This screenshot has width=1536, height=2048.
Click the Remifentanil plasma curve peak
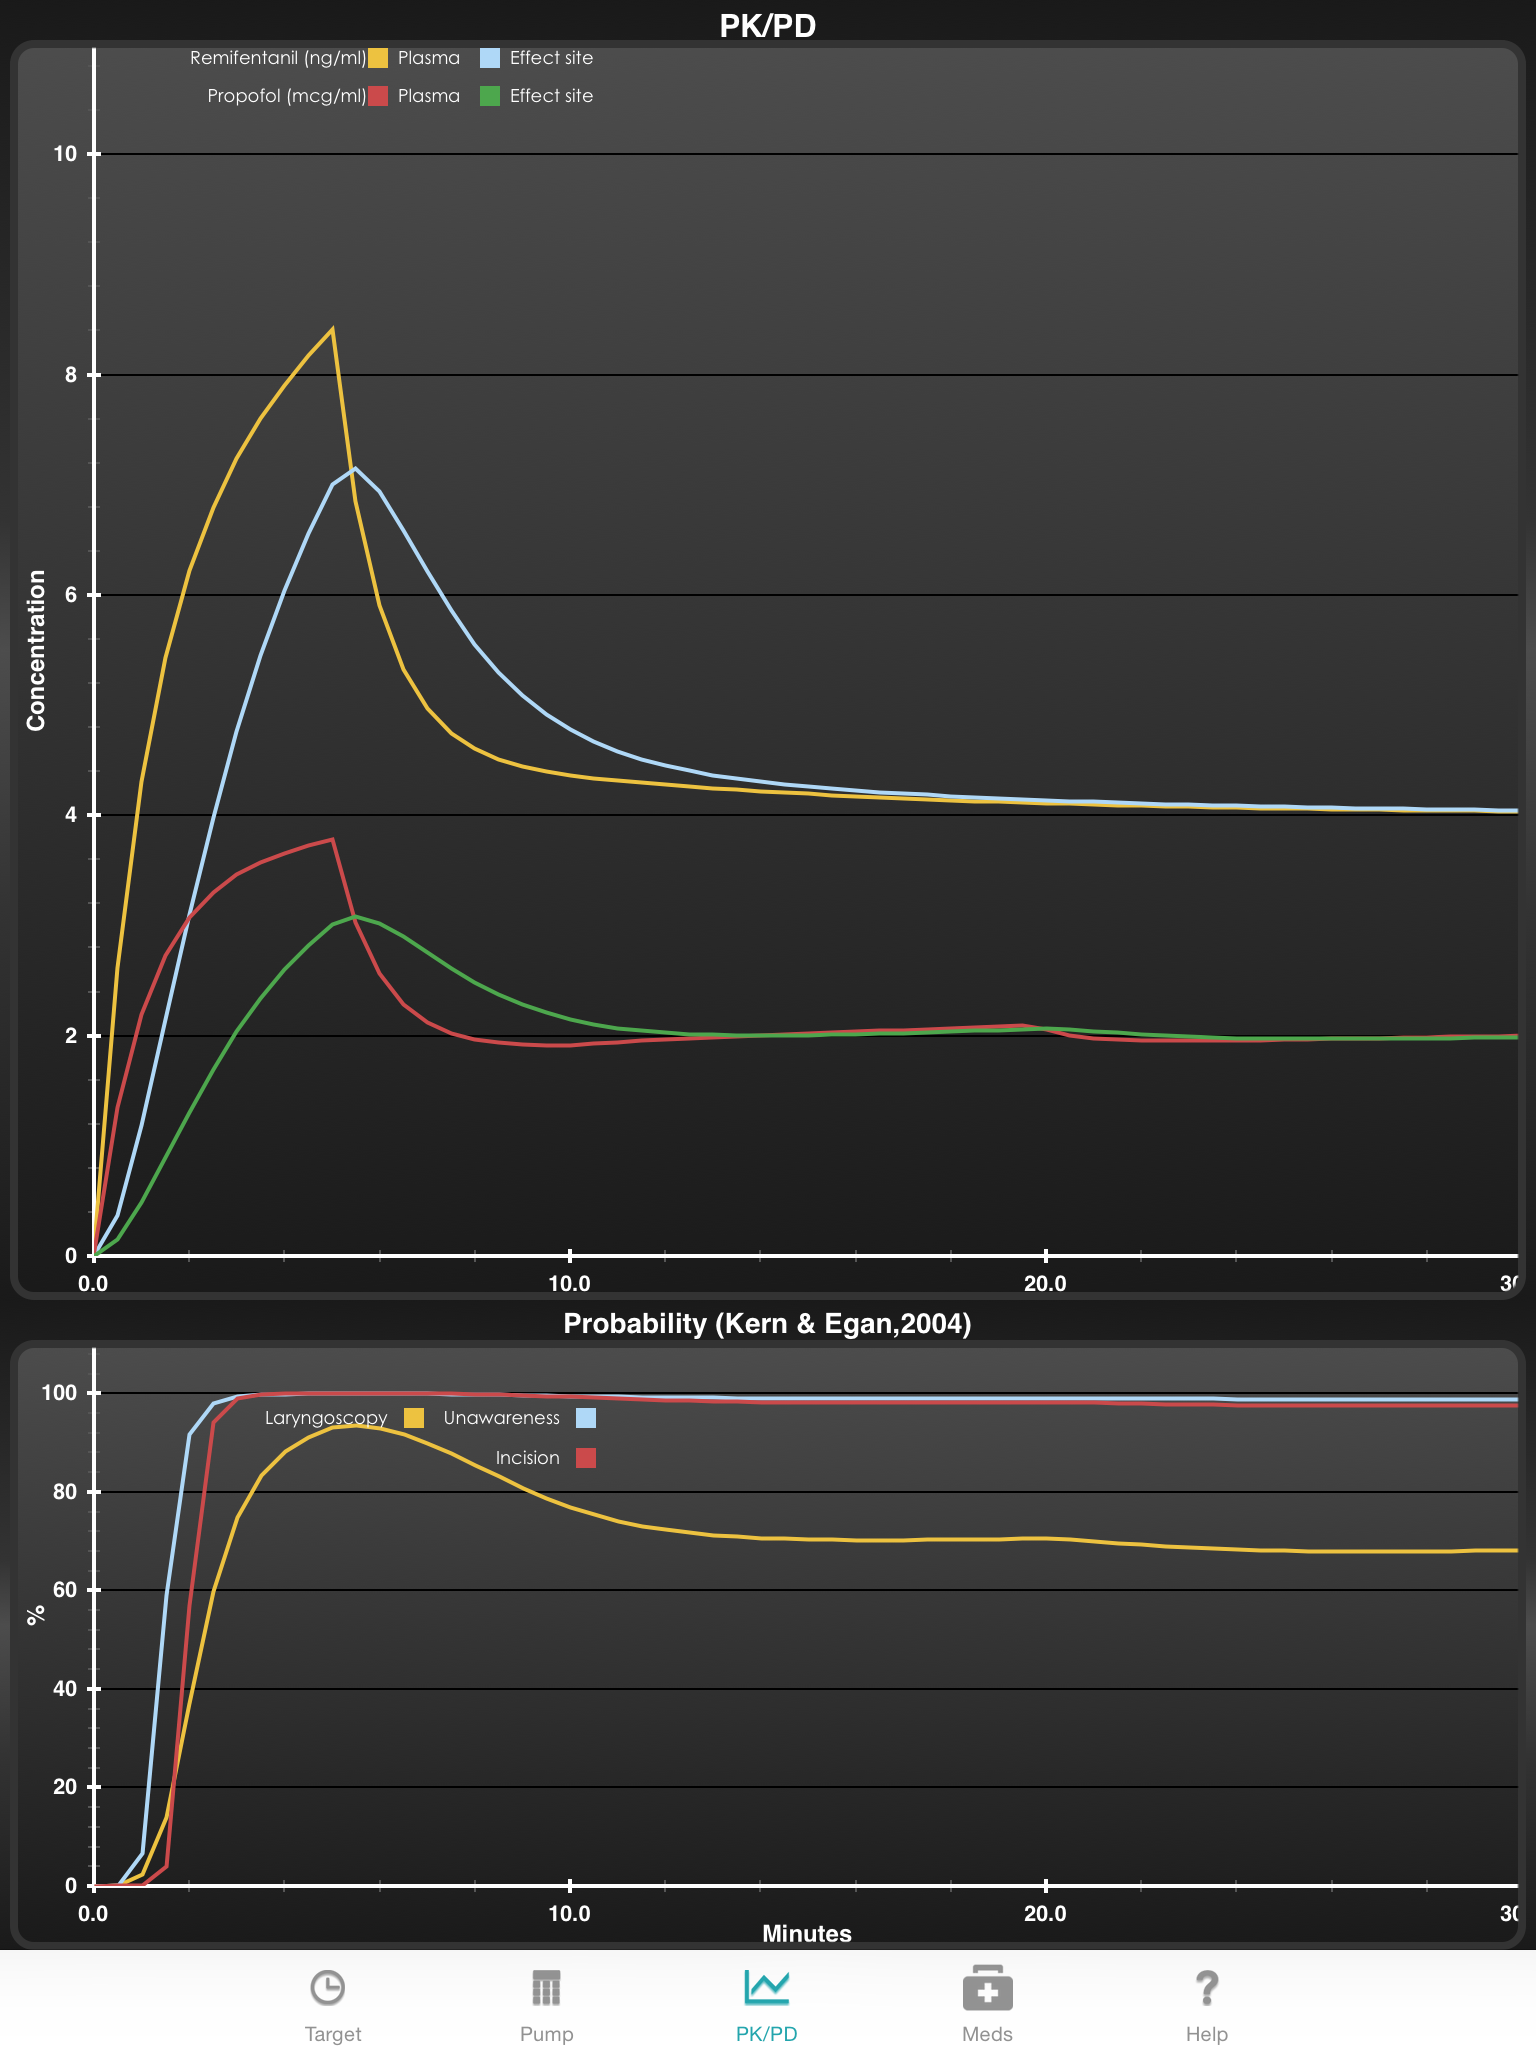[x=332, y=330]
